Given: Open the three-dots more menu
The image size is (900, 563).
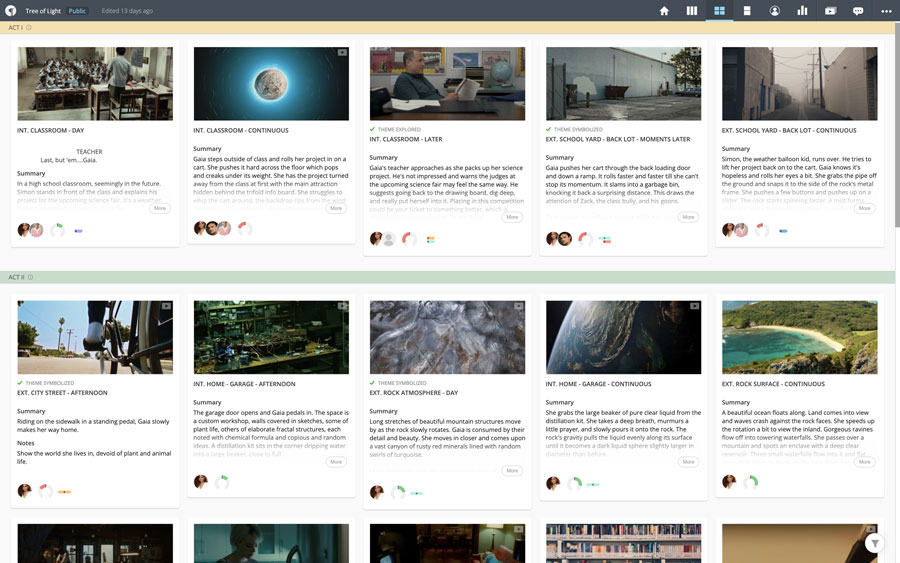Looking at the screenshot, I should click(886, 10).
